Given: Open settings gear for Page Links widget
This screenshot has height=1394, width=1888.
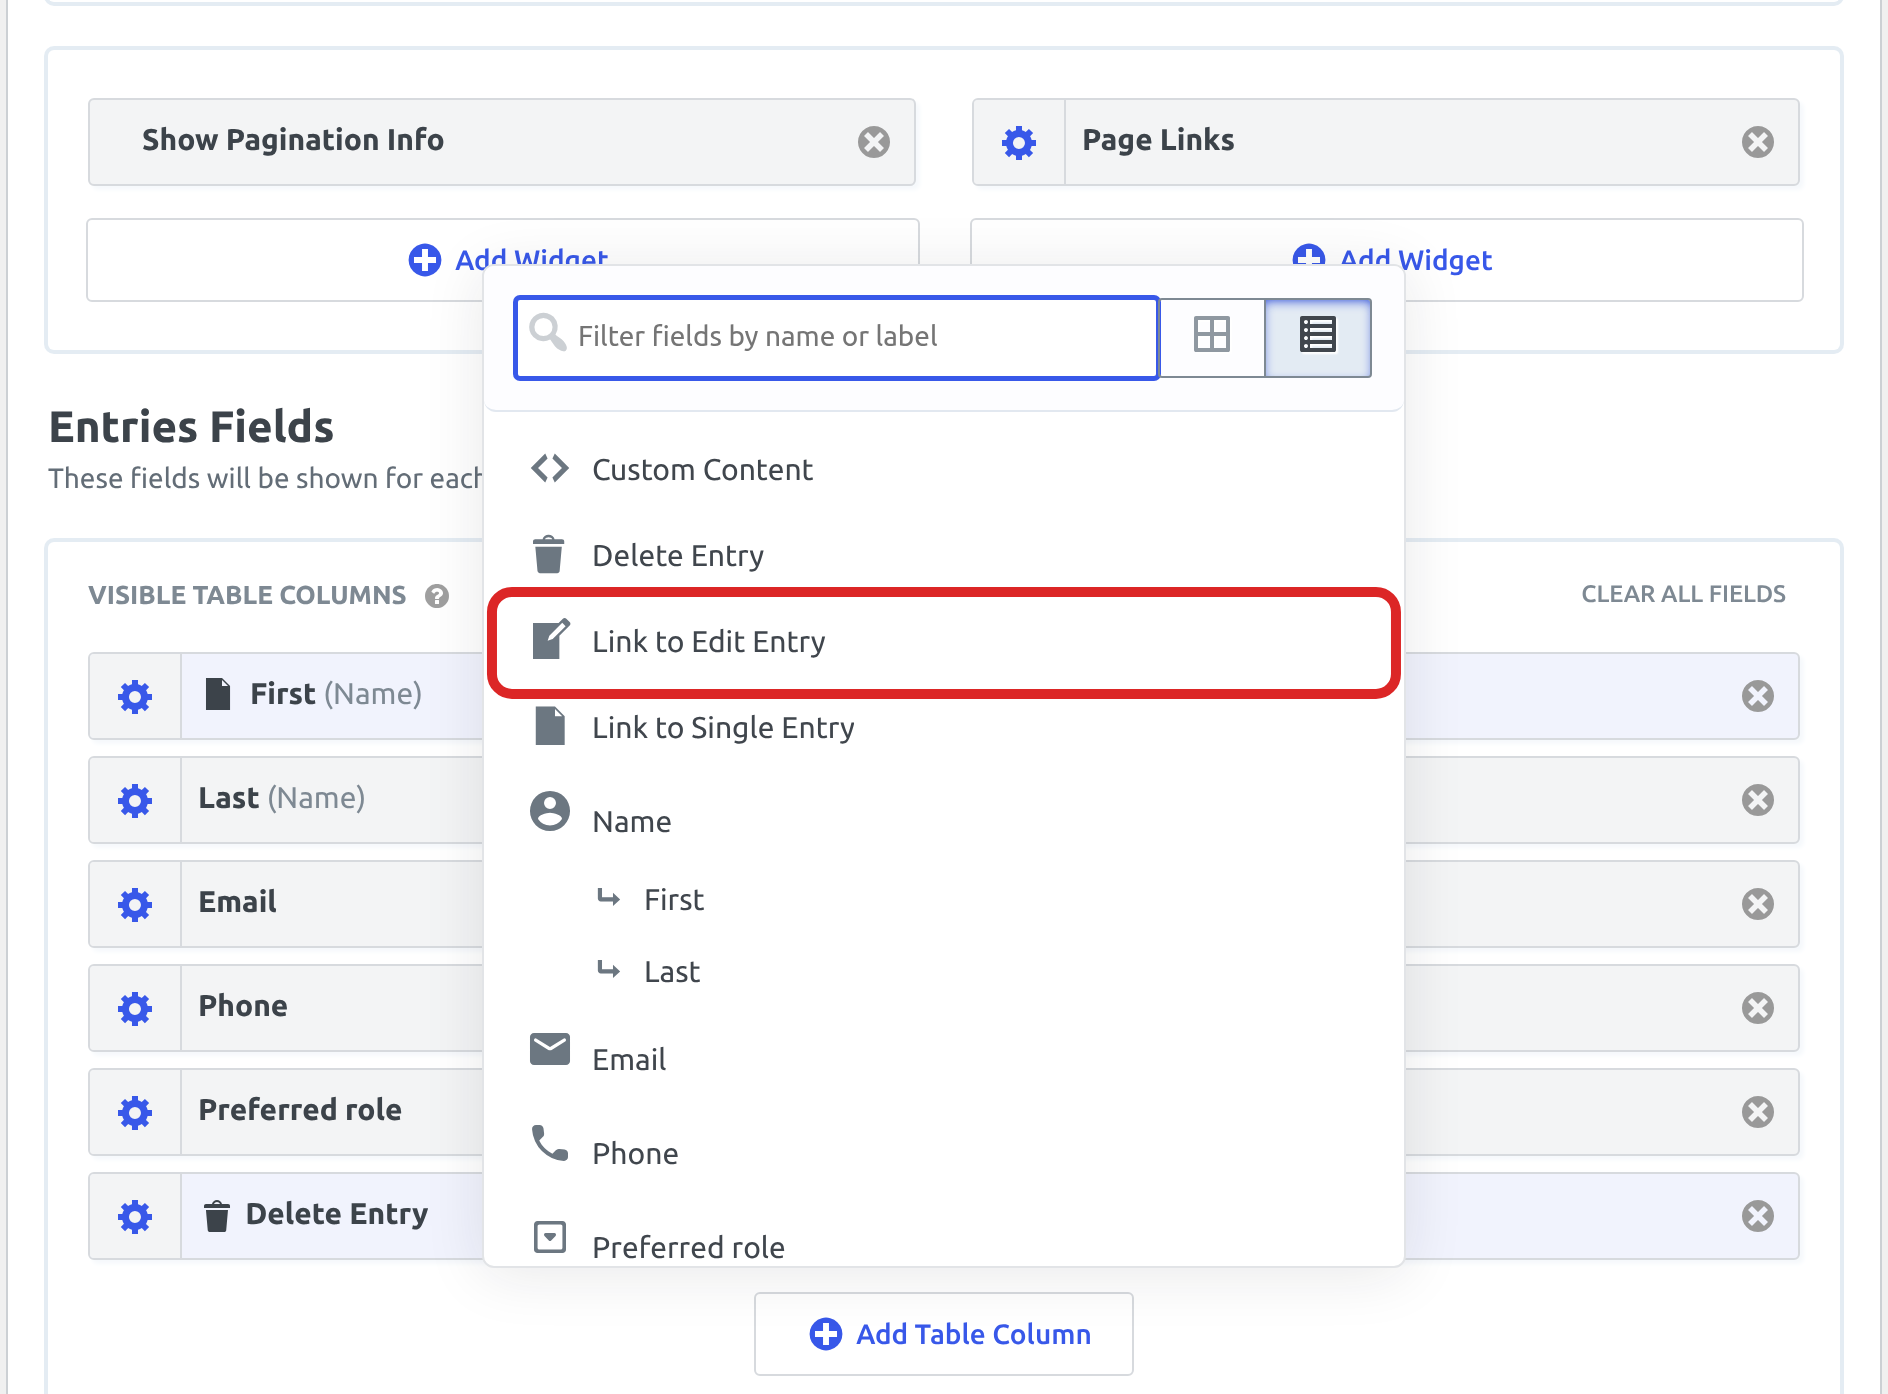Looking at the screenshot, I should click(1018, 142).
